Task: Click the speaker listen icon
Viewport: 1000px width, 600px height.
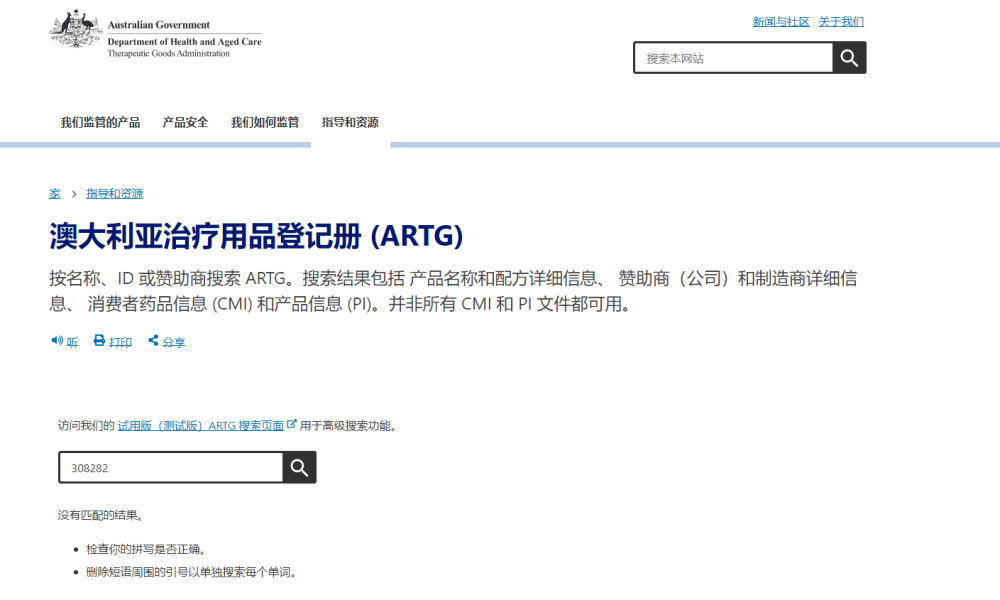Action: pyautogui.click(x=57, y=341)
